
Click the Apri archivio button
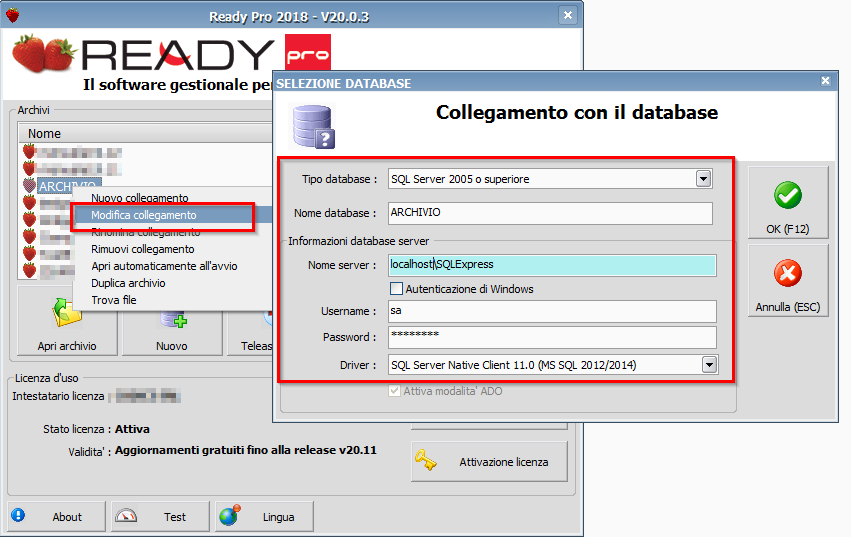point(67,320)
